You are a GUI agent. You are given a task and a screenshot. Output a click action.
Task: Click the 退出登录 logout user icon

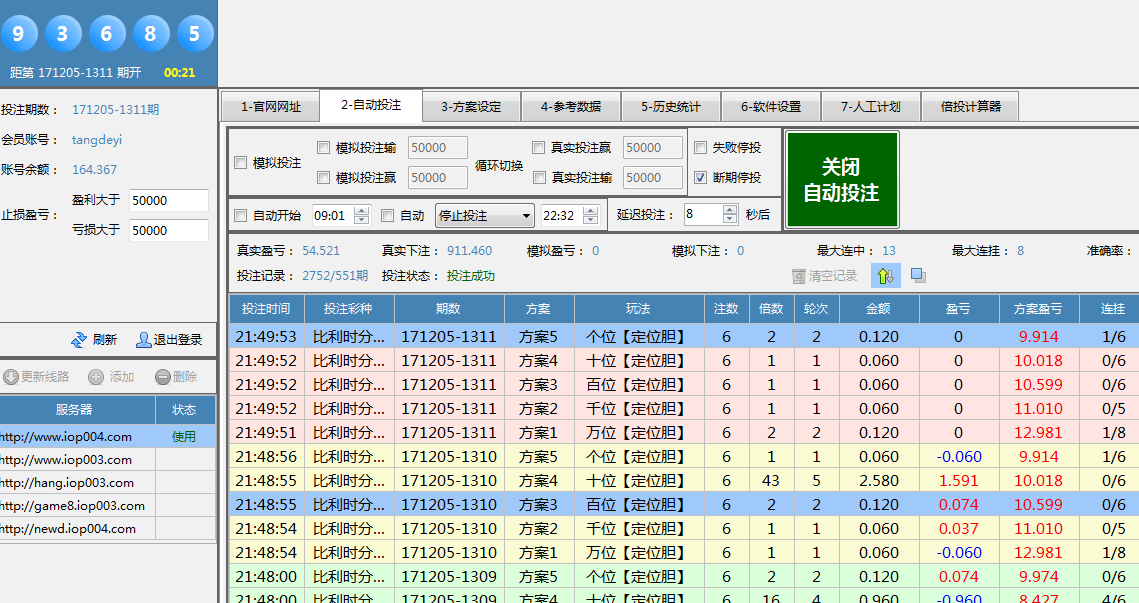coord(143,340)
